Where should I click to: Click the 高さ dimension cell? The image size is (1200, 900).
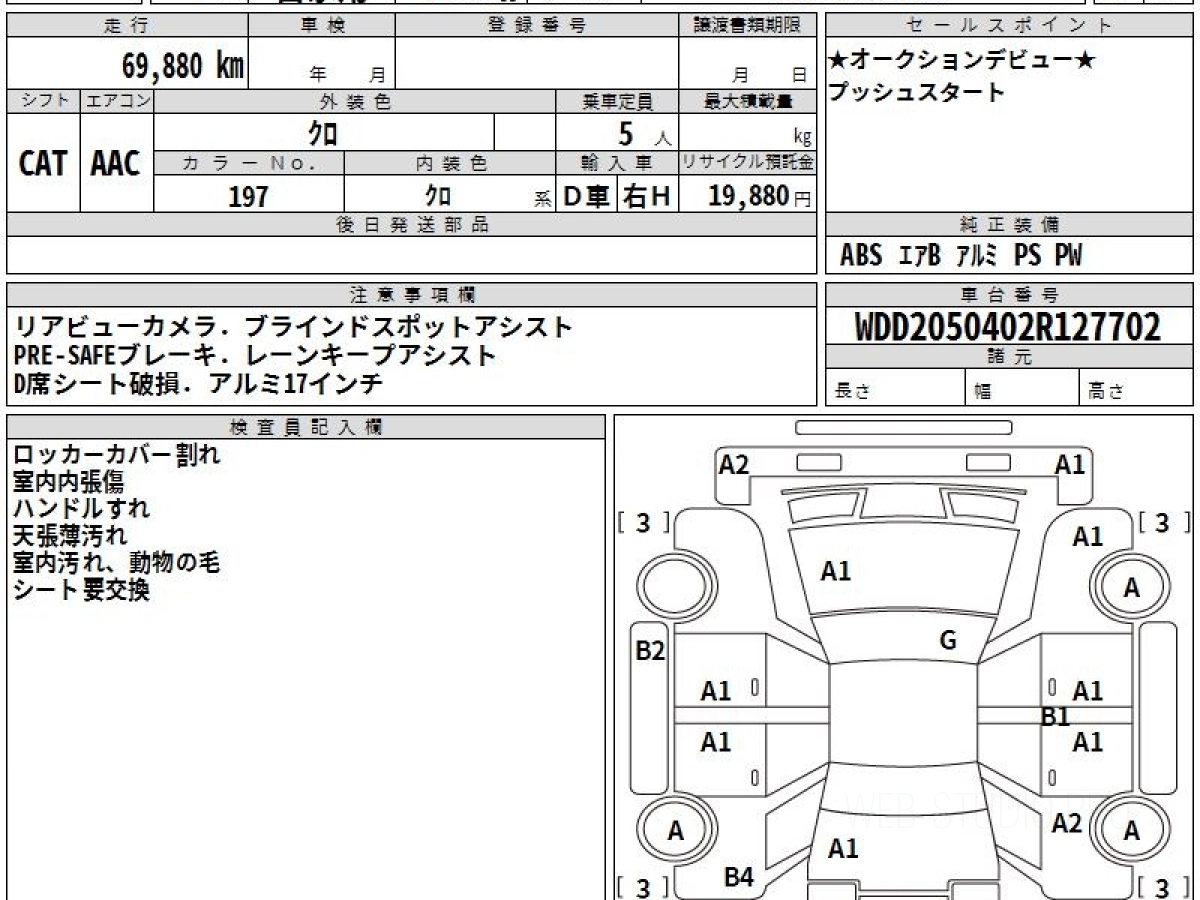[1136, 389]
